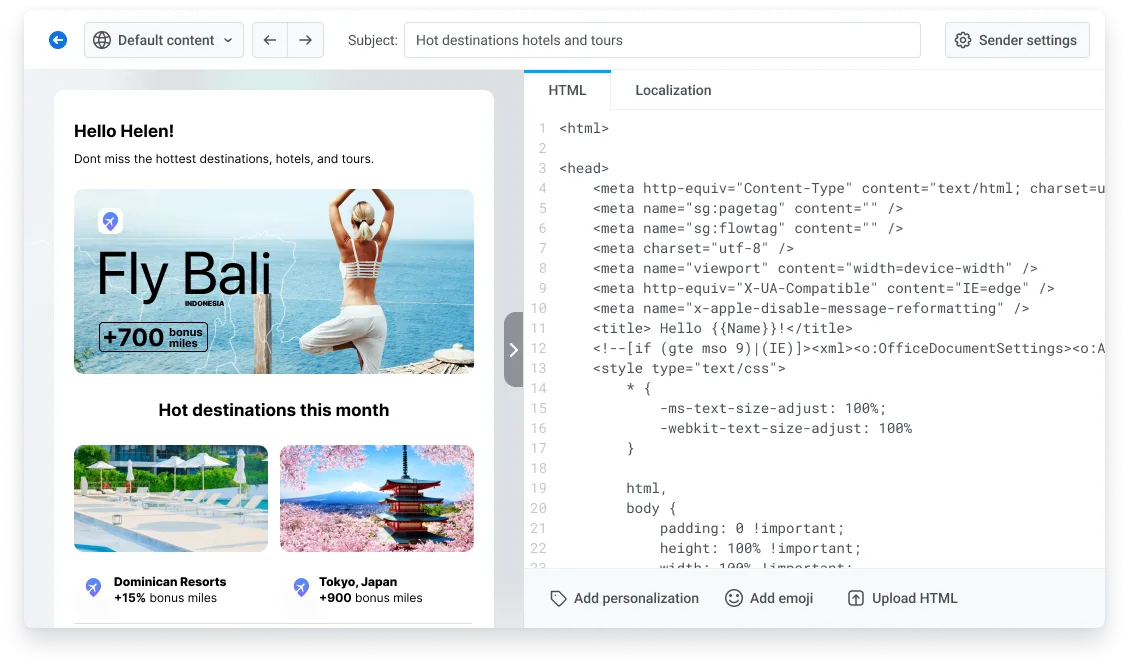
Task: Click the globe icon beside Default content
Action: [x=102, y=40]
